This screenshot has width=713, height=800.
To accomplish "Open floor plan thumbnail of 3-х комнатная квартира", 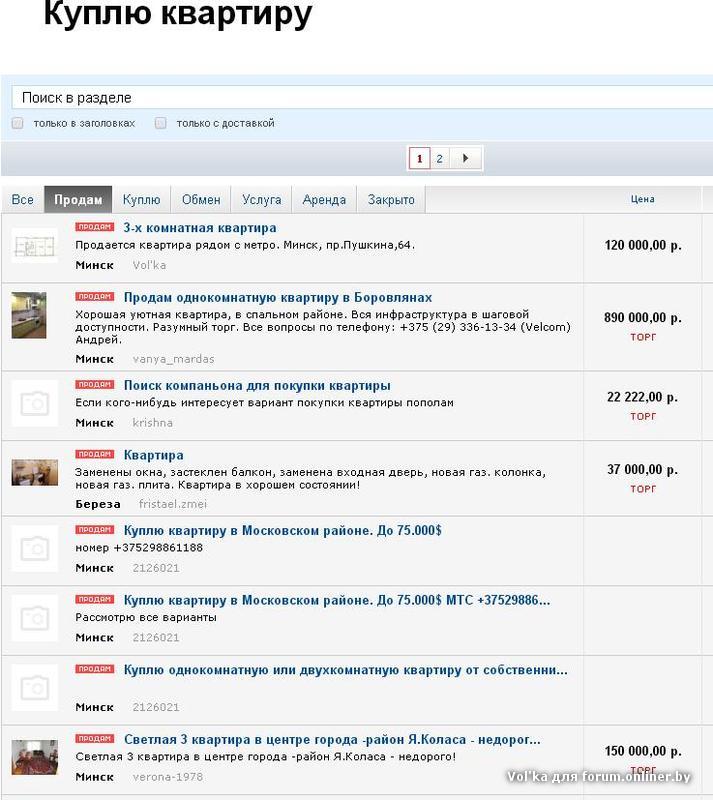I will (34, 246).
